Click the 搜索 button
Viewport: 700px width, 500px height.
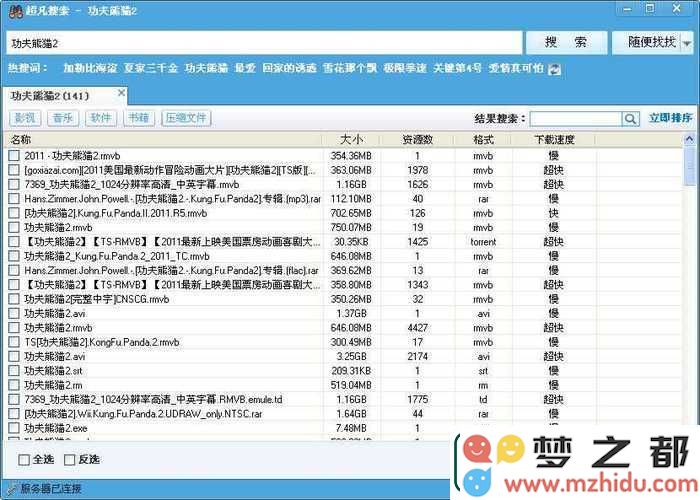pos(566,43)
